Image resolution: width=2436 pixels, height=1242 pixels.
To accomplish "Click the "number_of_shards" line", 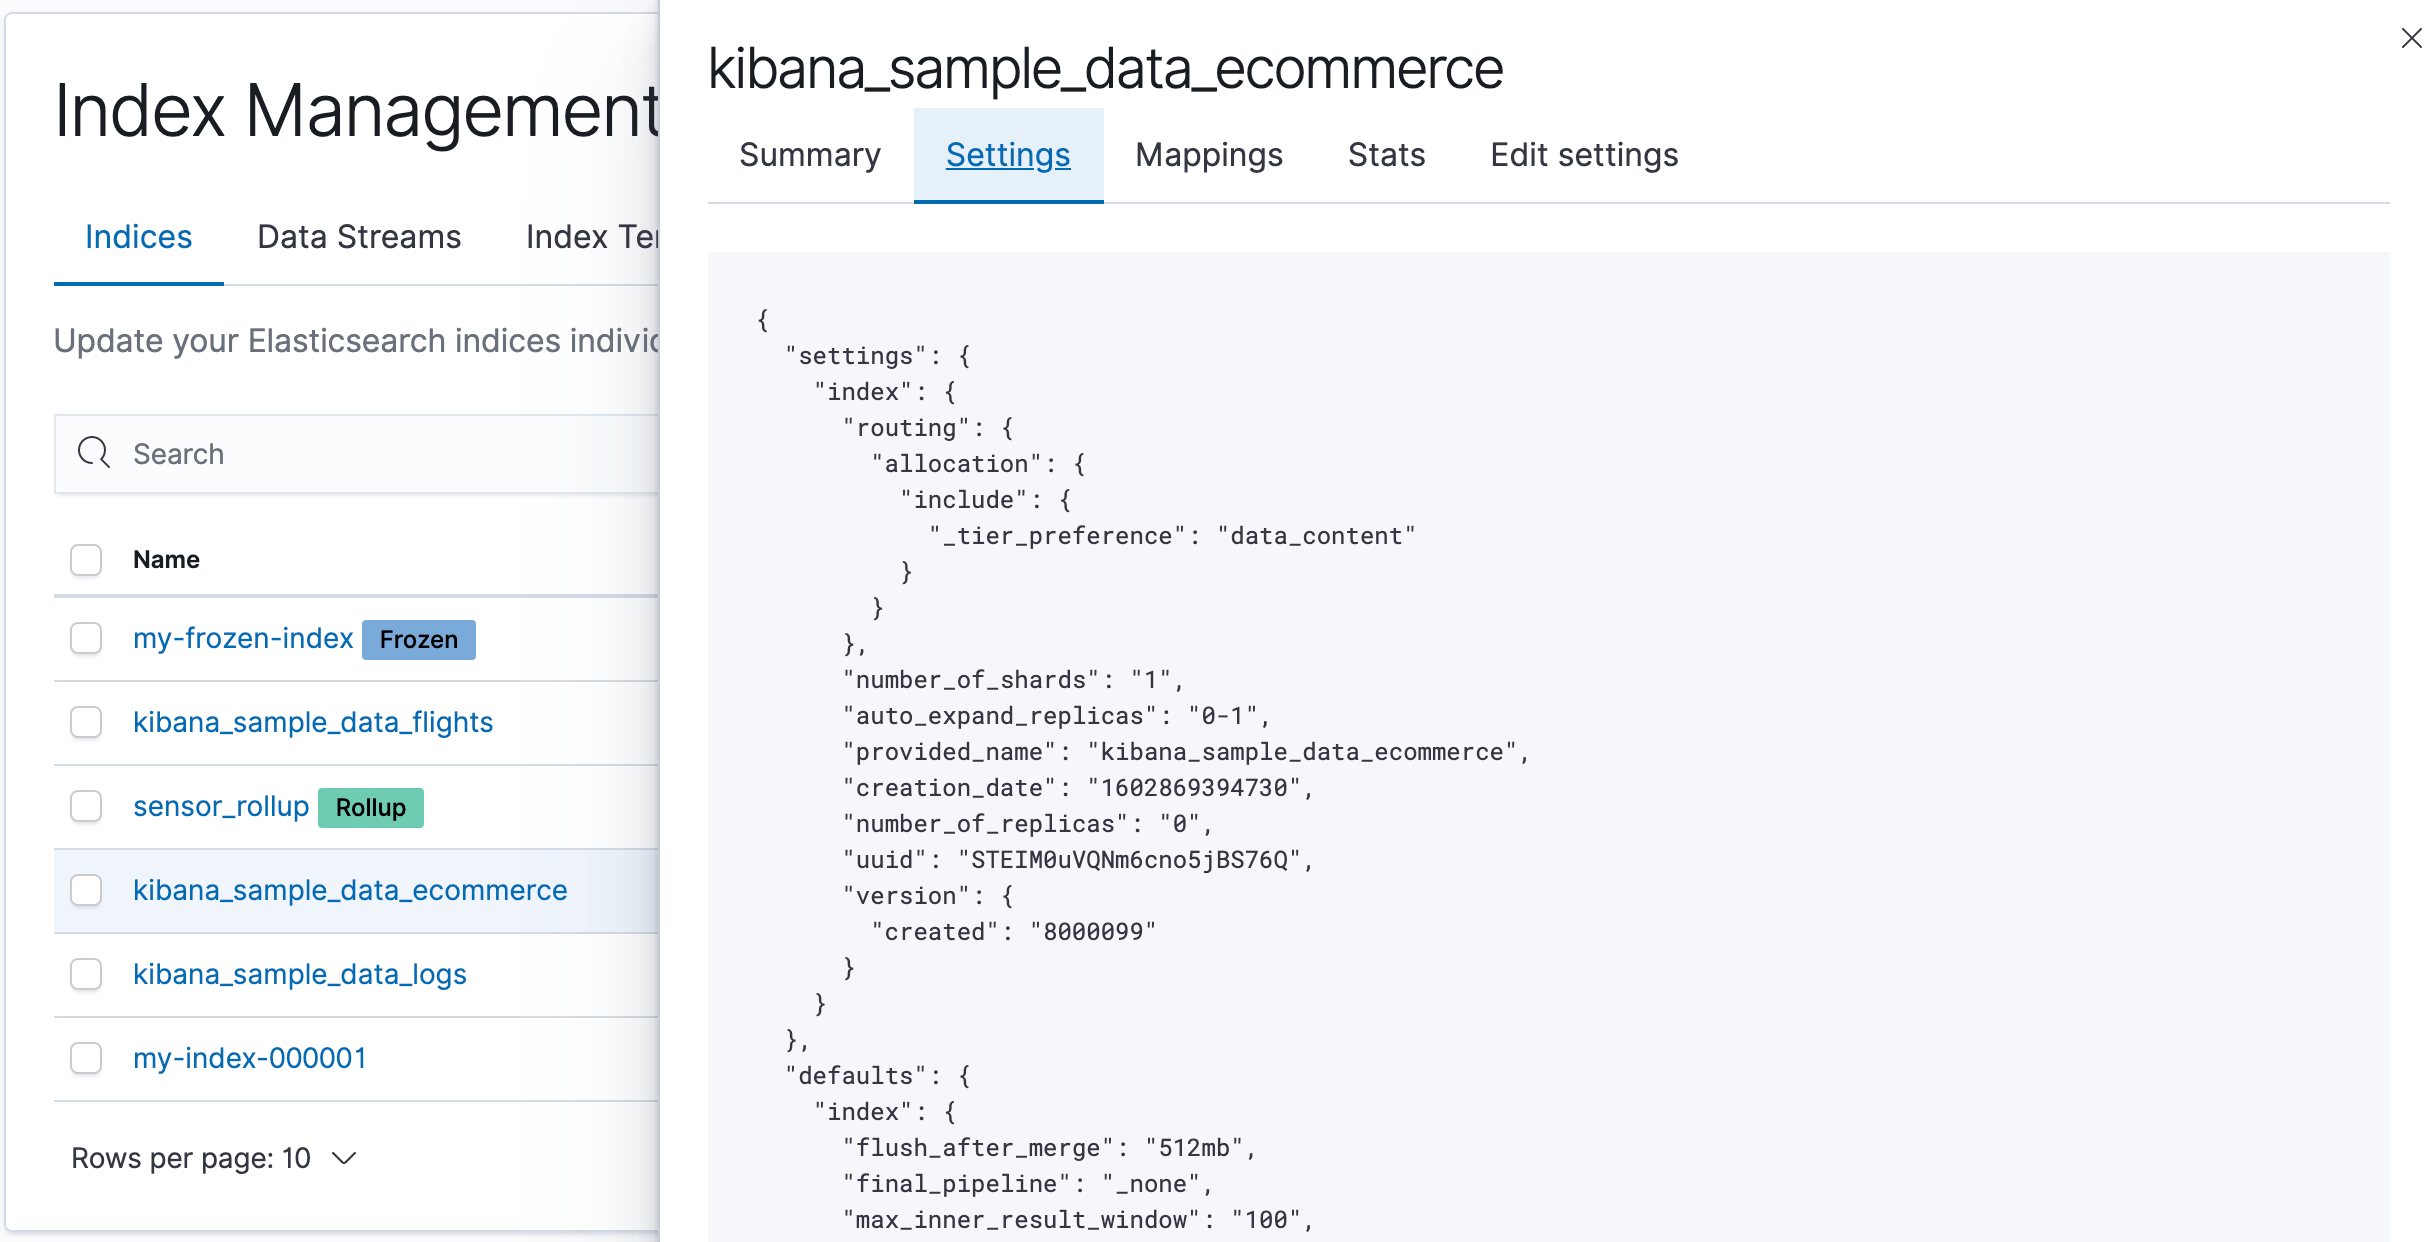I will [1013, 680].
